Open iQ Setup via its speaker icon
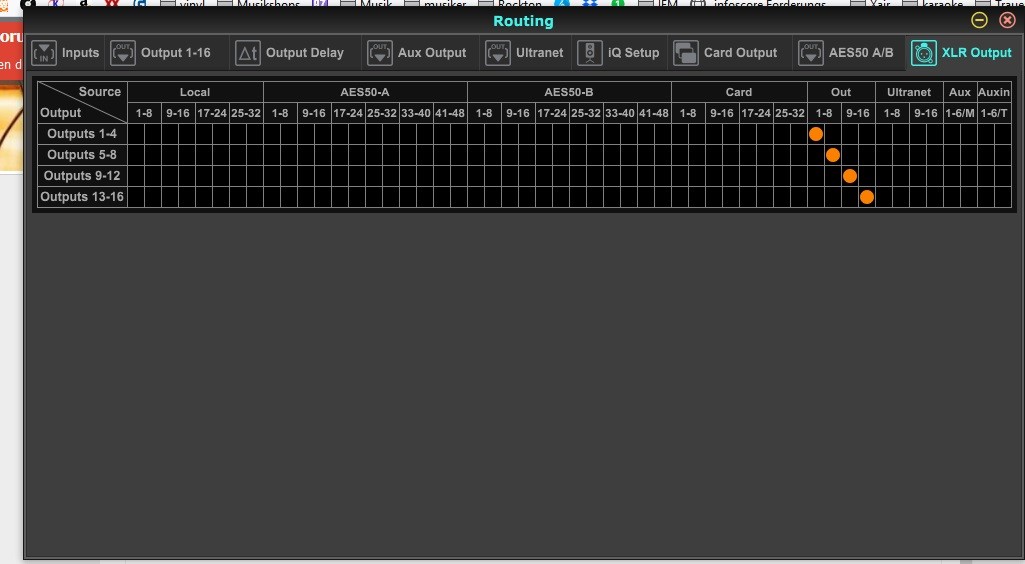The image size is (1025, 564). [590, 53]
